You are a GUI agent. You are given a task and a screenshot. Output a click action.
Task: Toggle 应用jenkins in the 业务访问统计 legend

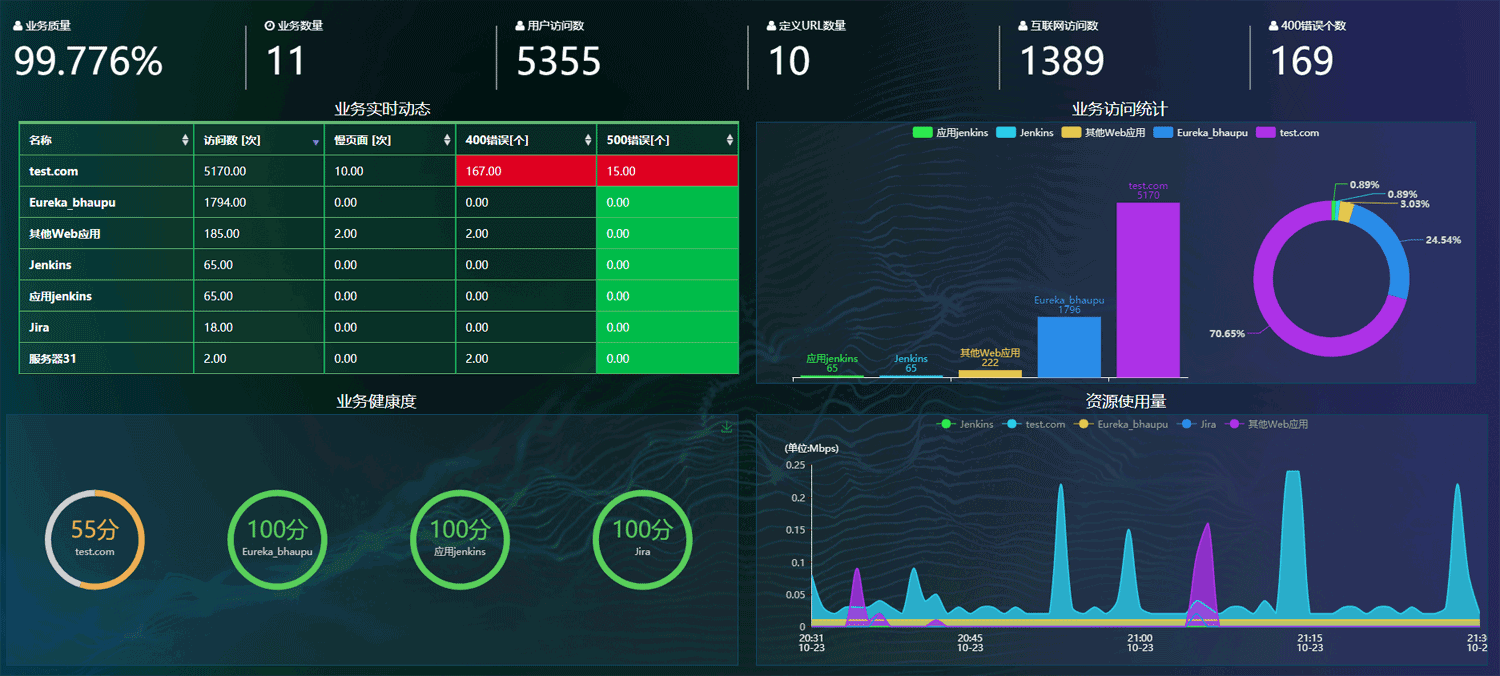(950, 133)
